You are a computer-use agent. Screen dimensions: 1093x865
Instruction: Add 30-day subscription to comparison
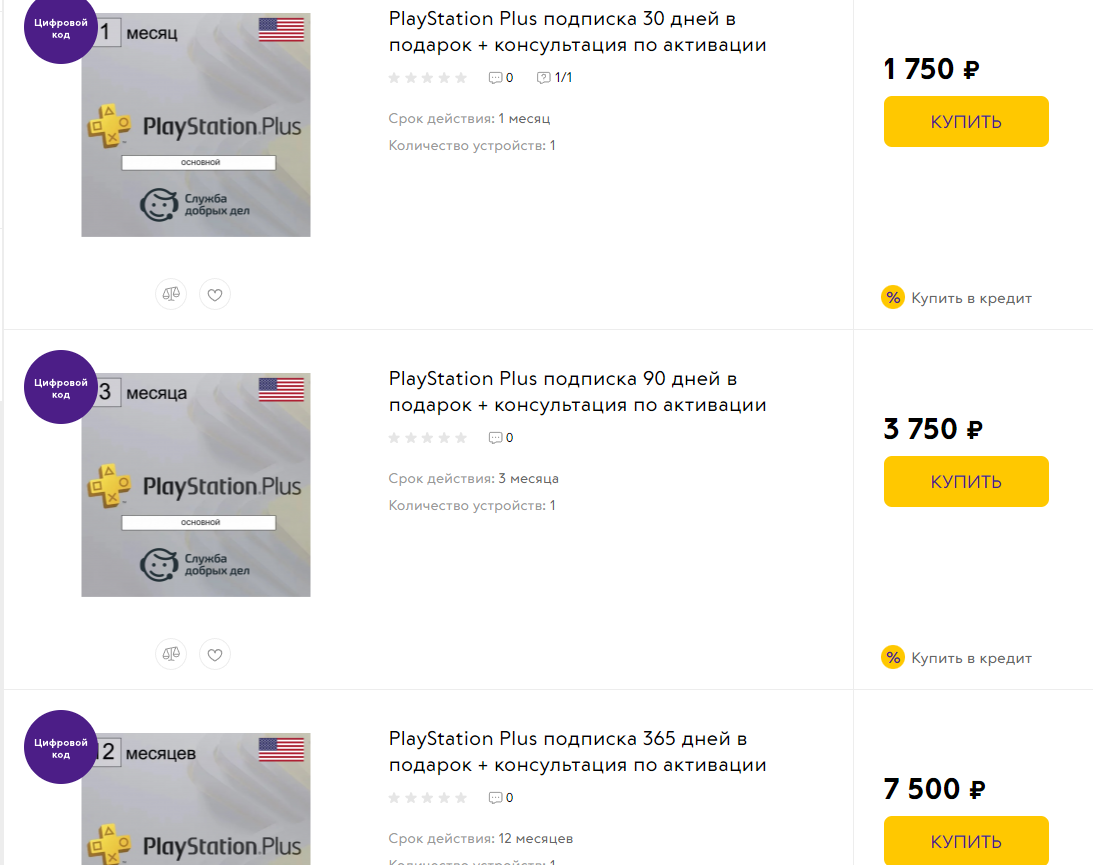[x=171, y=294]
